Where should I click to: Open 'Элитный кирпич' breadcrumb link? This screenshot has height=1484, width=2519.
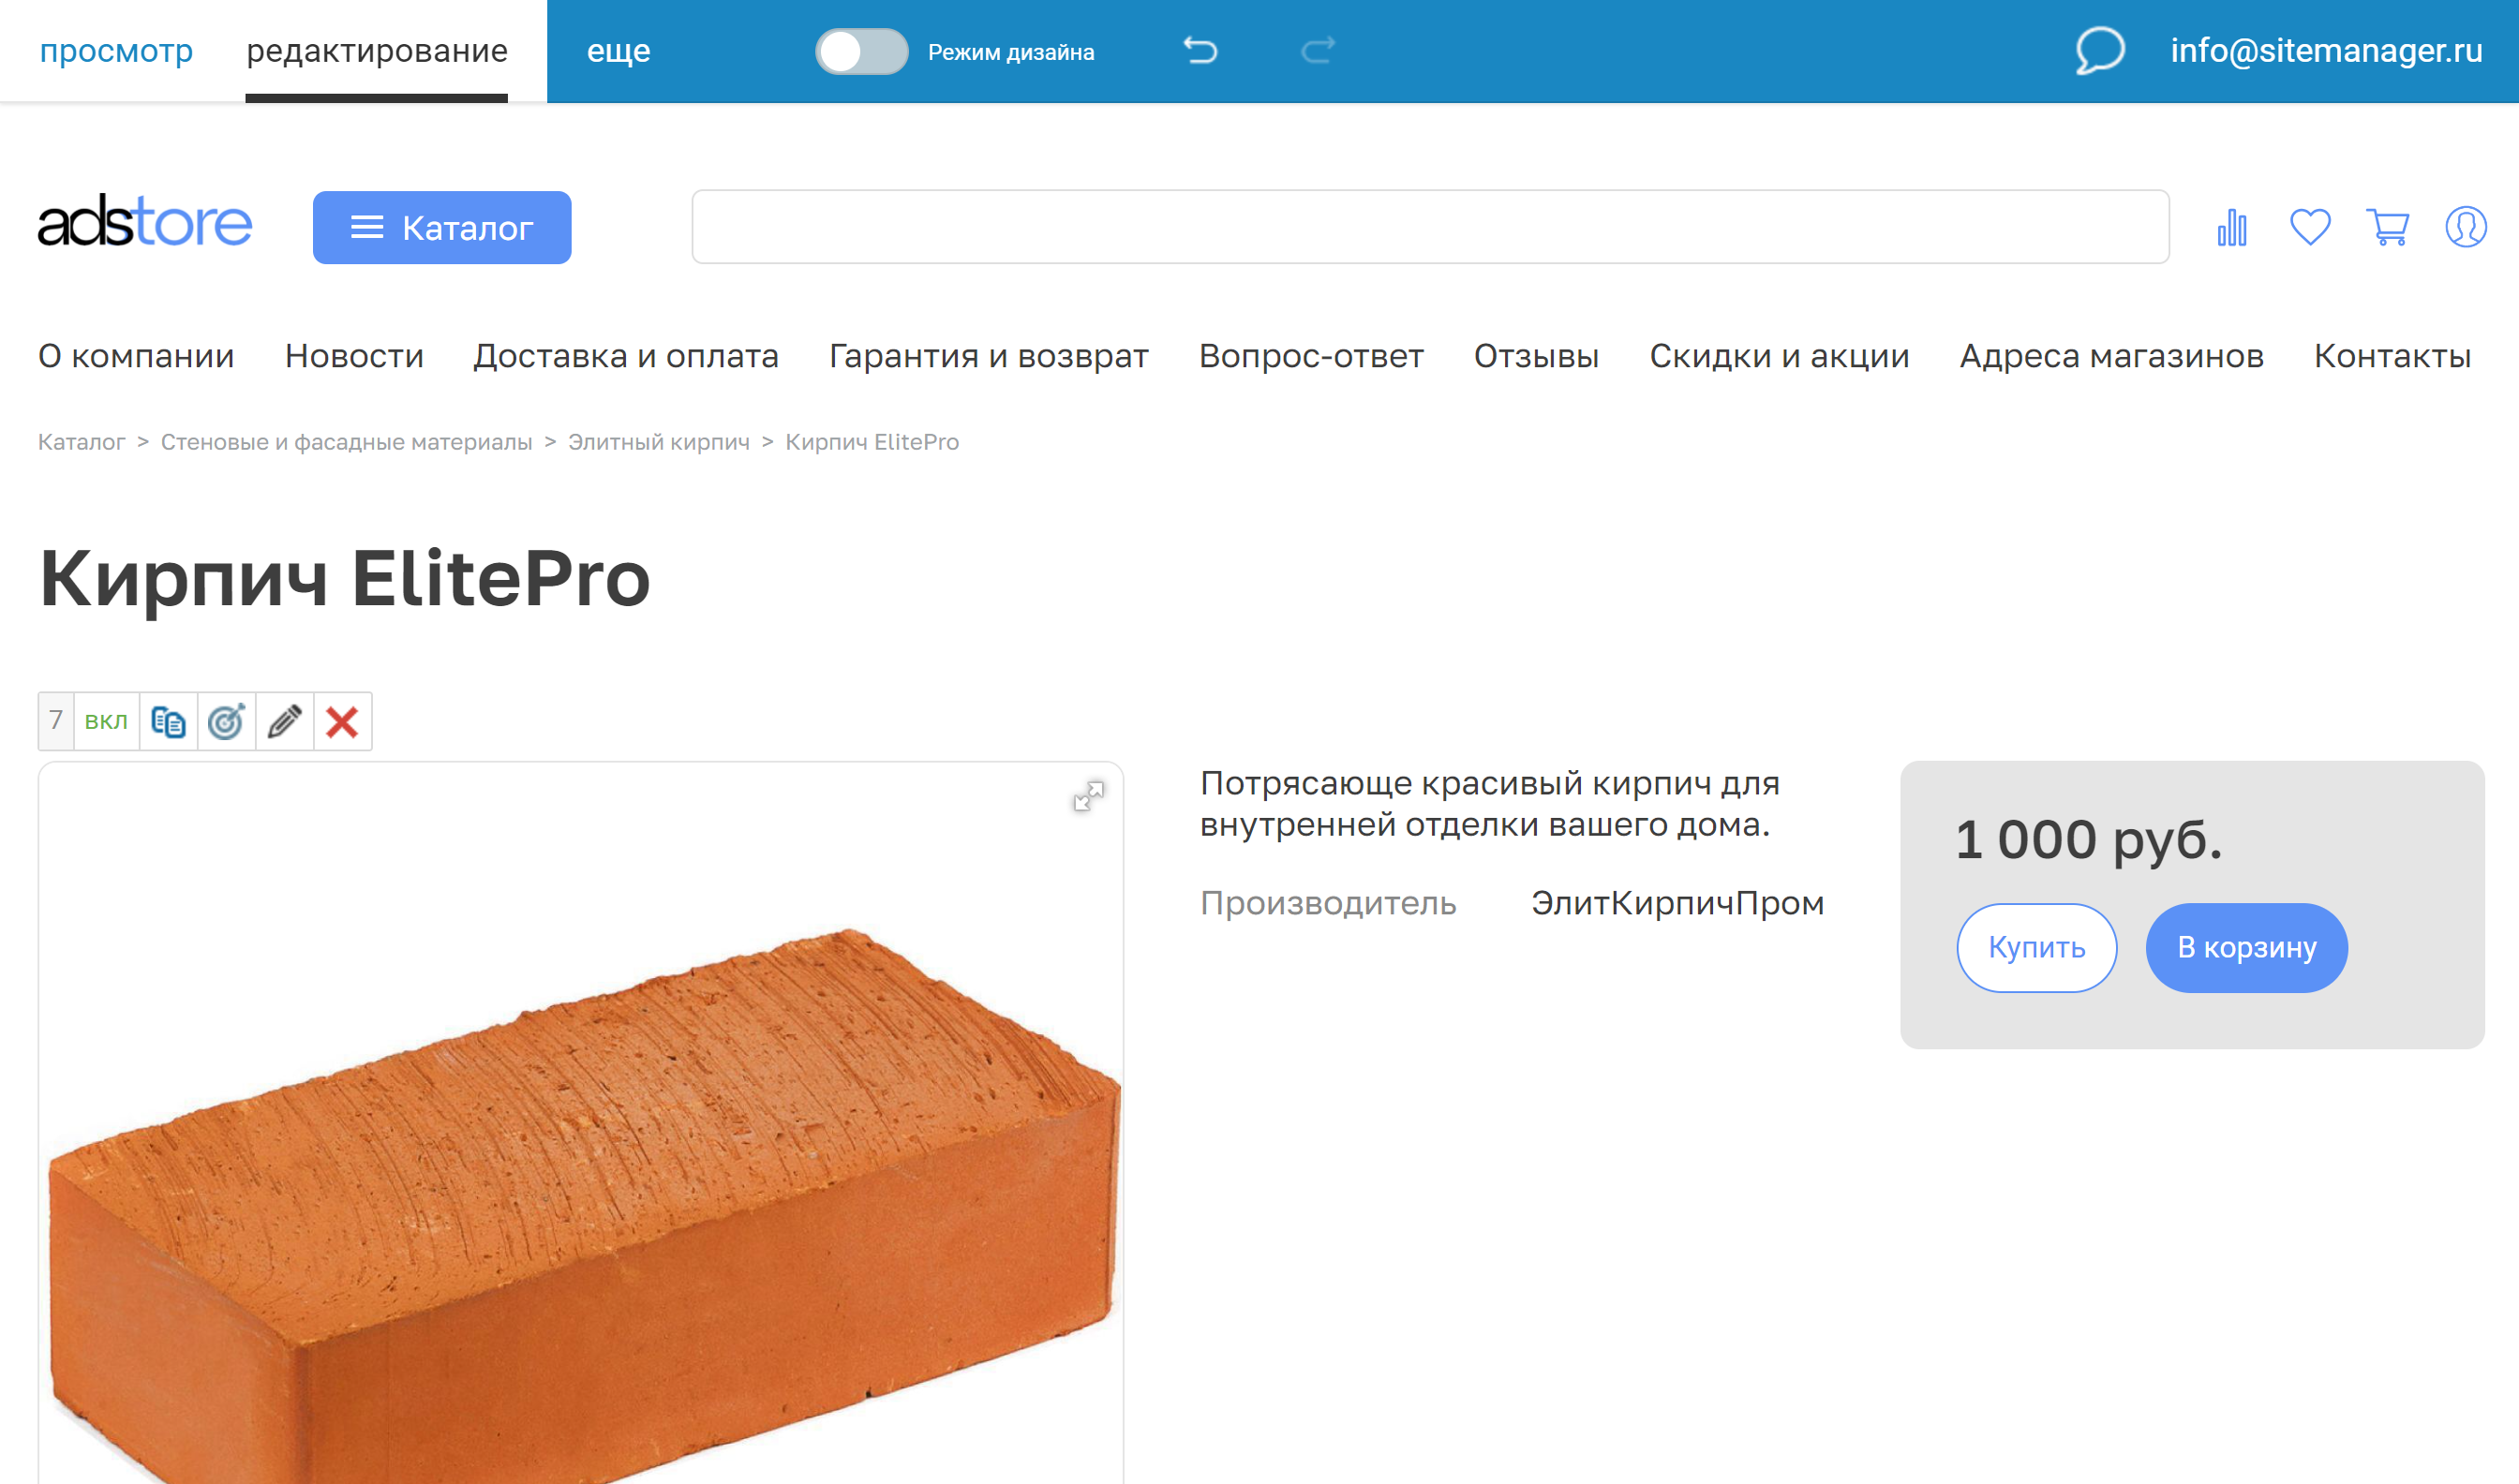659,441
